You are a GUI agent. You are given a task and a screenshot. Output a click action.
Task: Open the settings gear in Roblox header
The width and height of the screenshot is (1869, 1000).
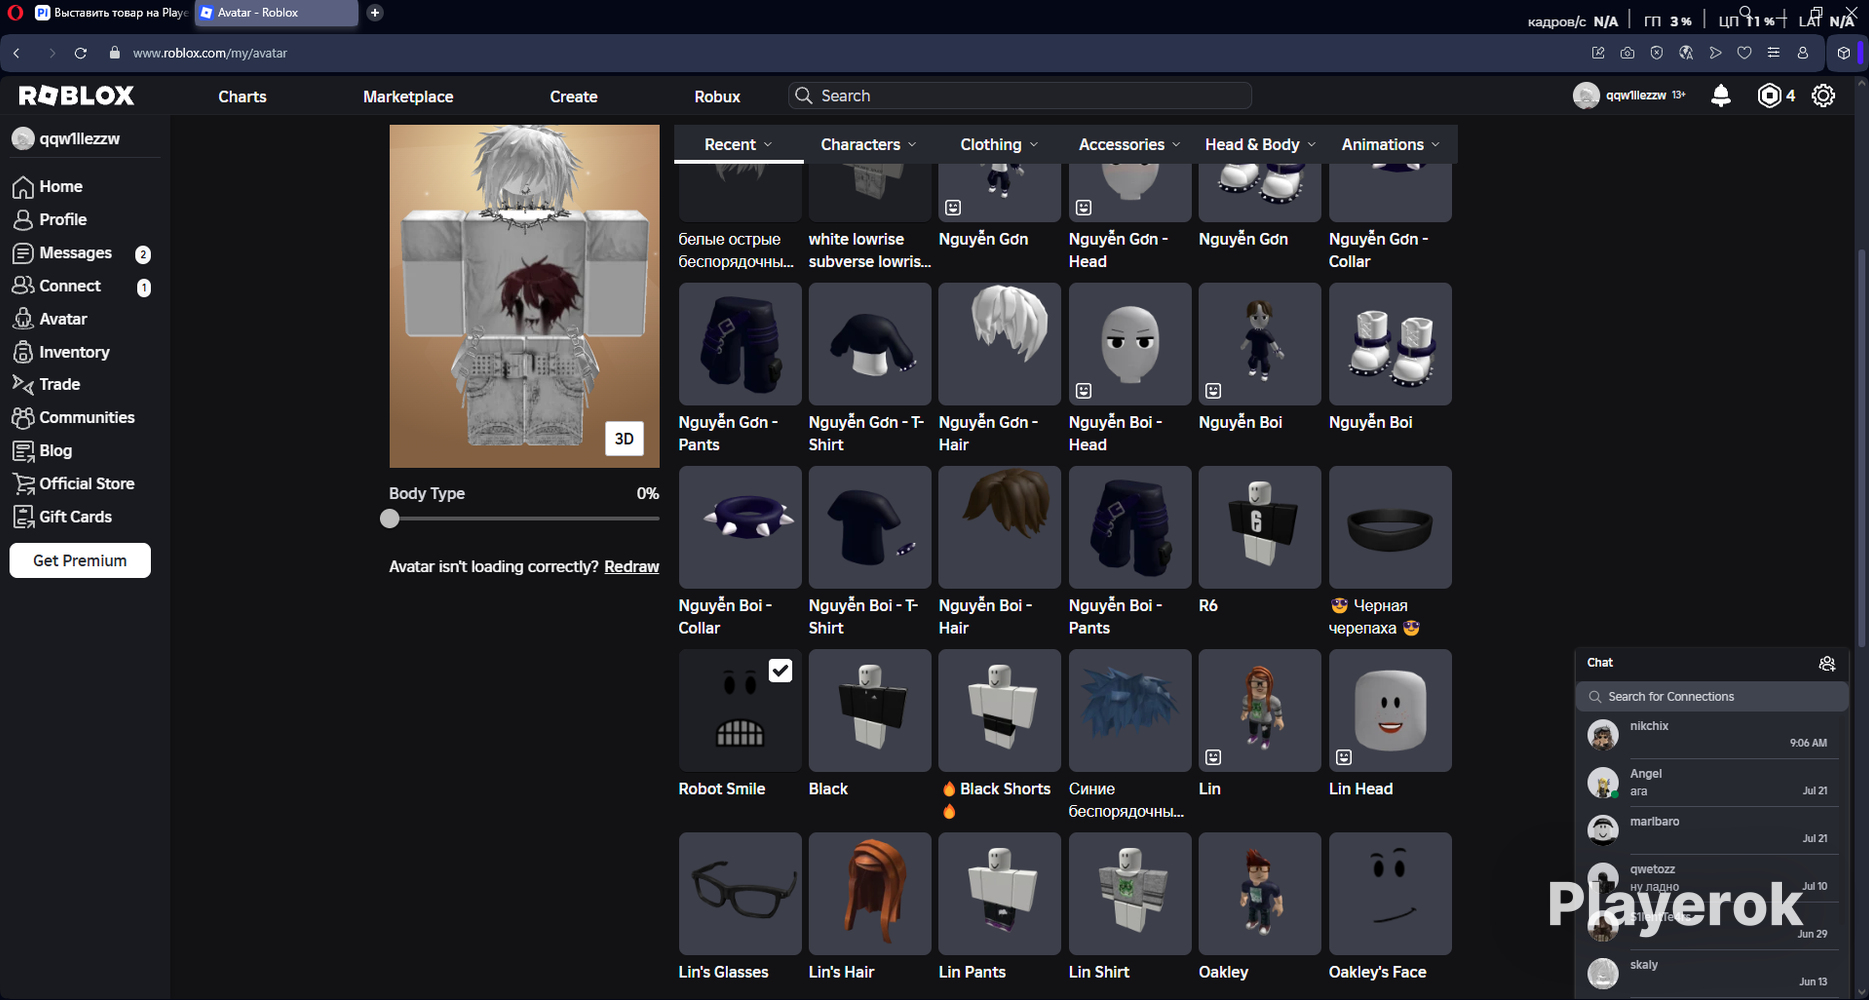pyautogui.click(x=1824, y=96)
